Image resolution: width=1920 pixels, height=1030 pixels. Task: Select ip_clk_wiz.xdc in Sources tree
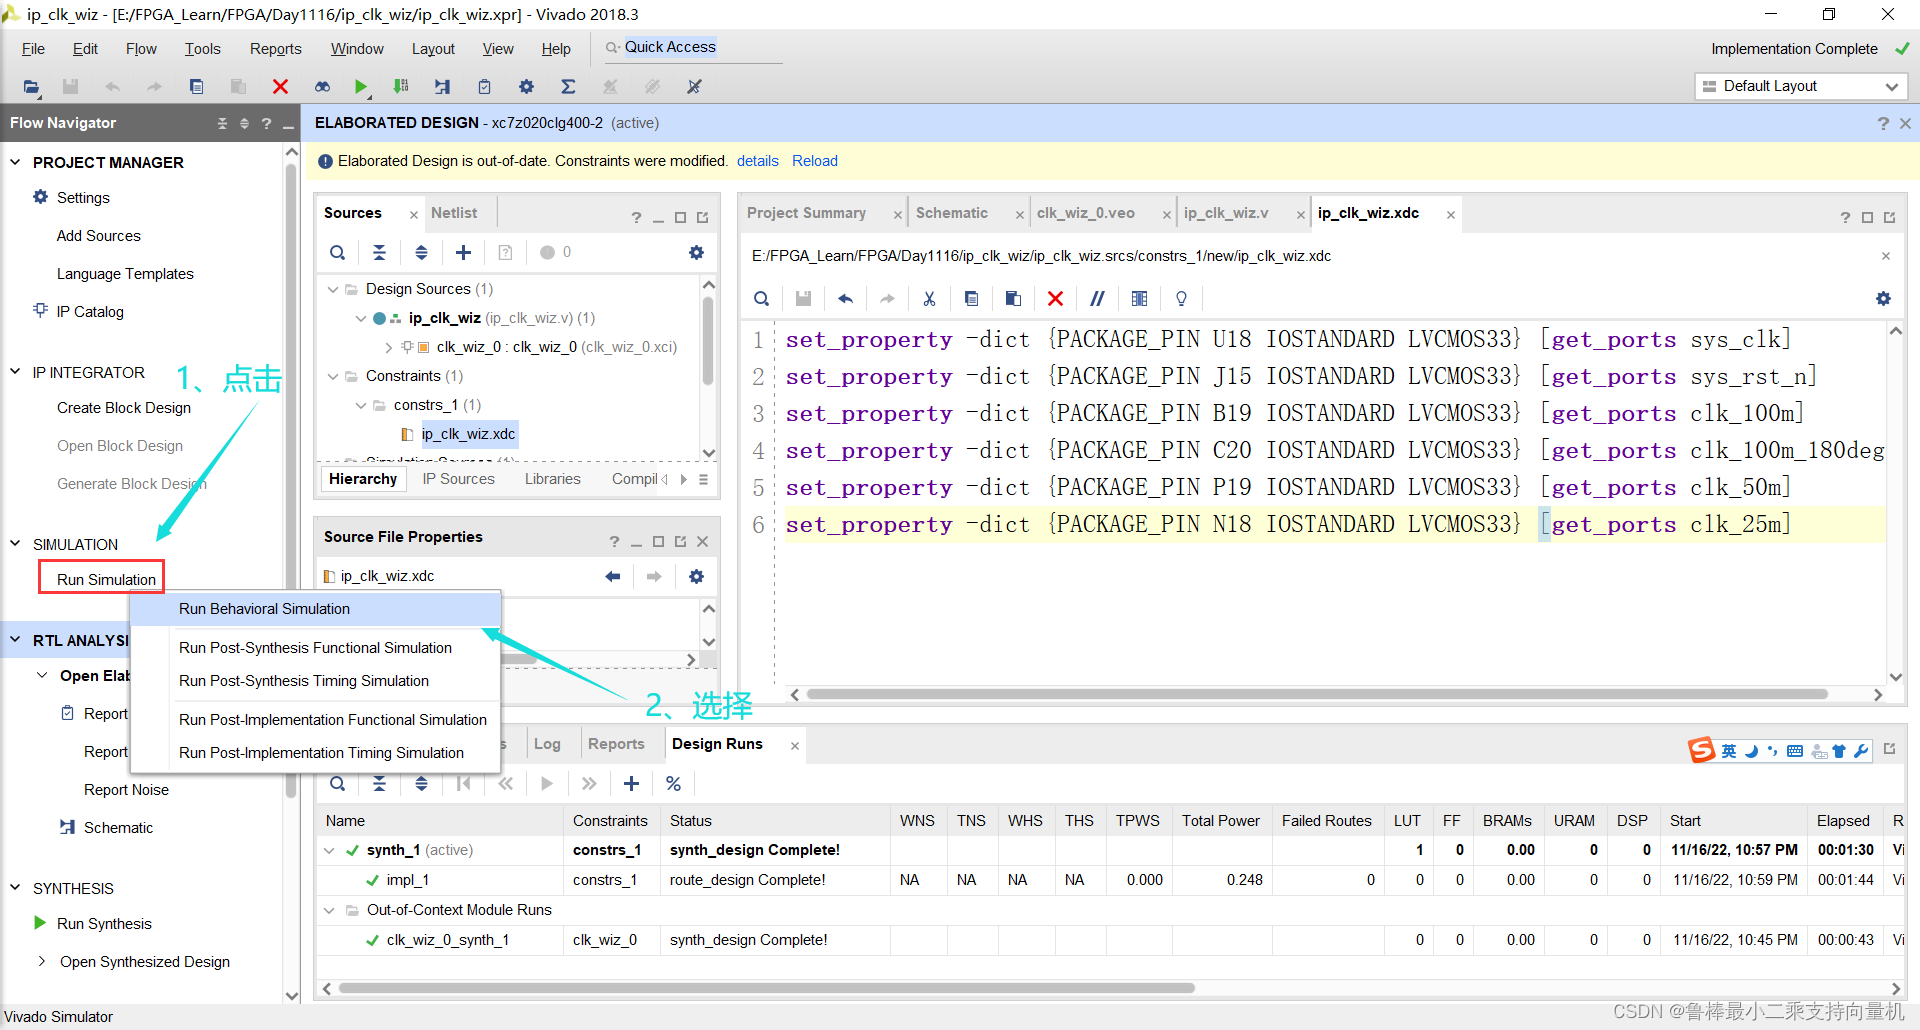(468, 434)
